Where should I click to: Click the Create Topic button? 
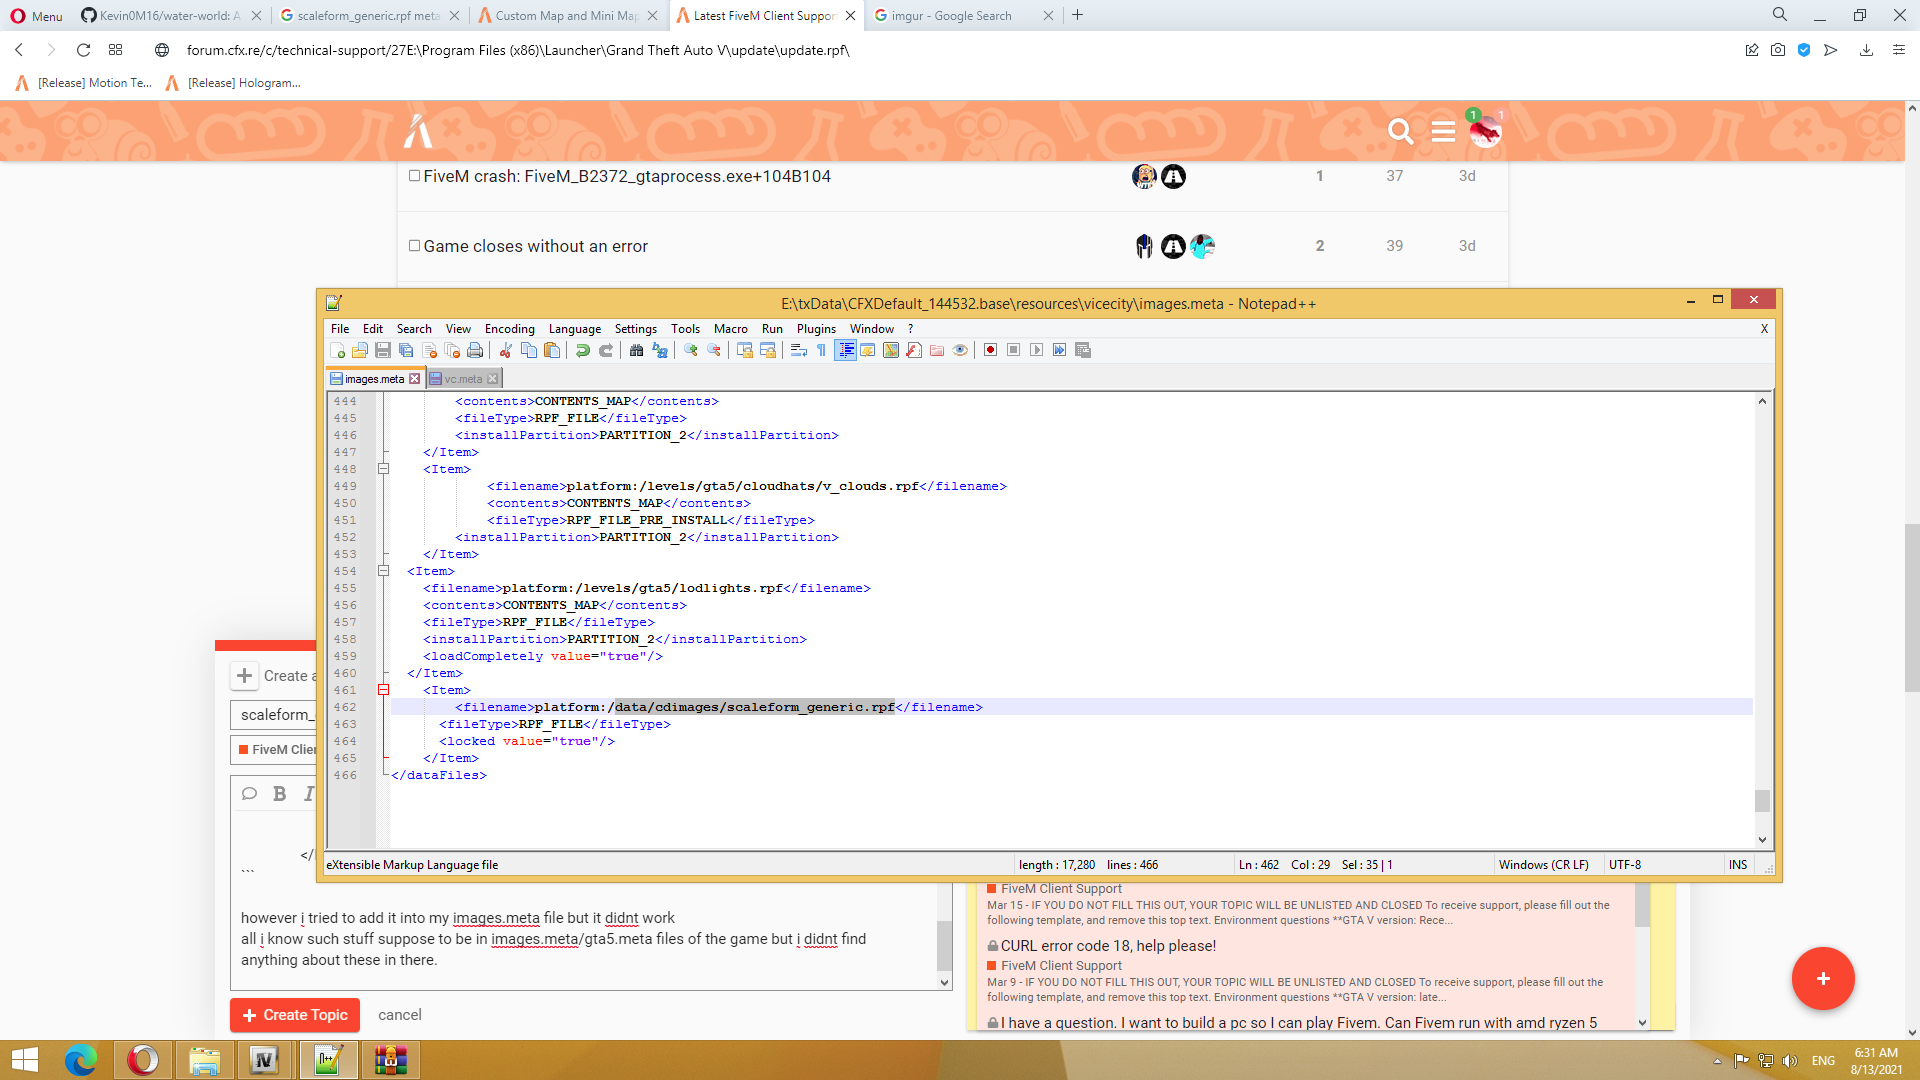(295, 1015)
